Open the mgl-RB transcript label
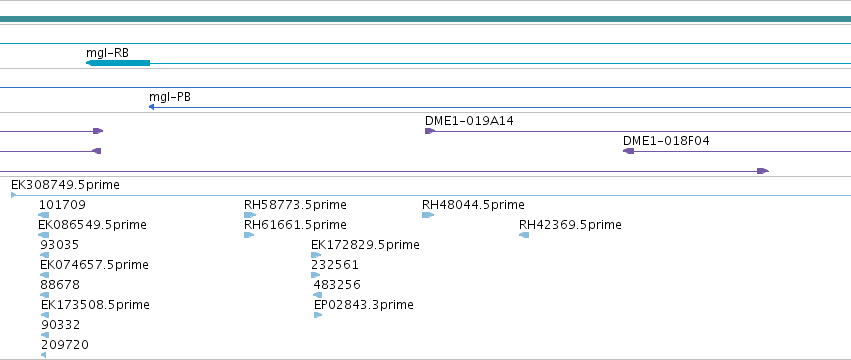Screen dimensions: 851x360 click(x=107, y=53)
